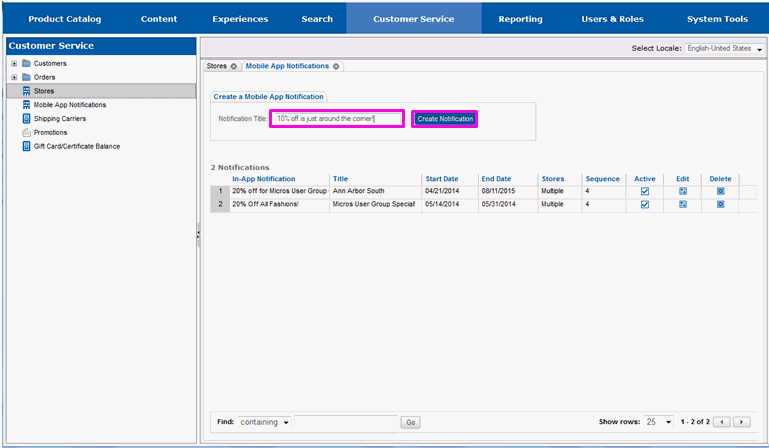
Task: Go to next page of results
Action: coord(742,422)
